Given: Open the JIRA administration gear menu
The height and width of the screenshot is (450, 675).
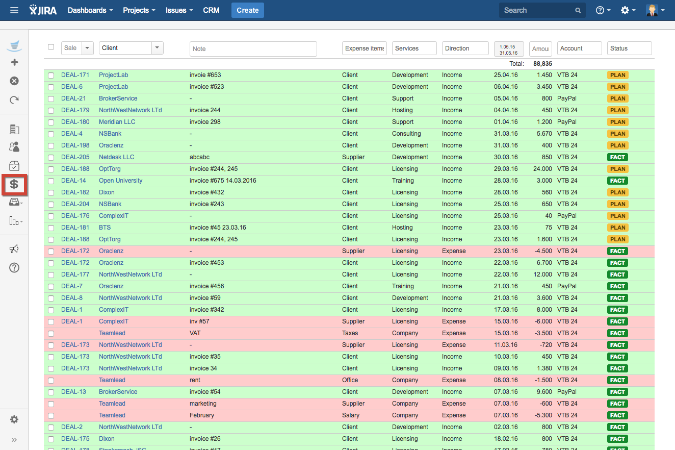Looking at the screenshot, I should coord(628,10).
